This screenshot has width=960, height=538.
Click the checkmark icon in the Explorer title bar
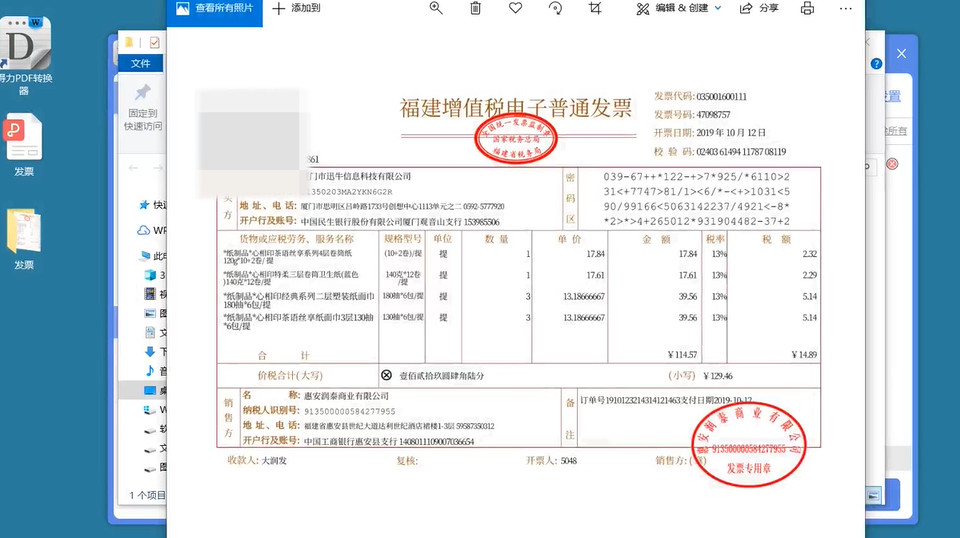154,42
